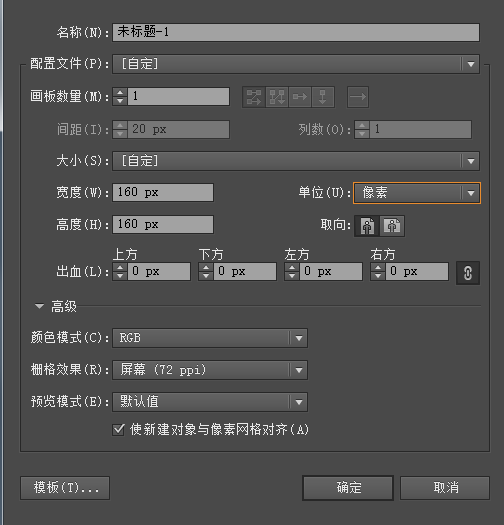The image size is (504, 525).
Task: Select the grid by column arrangement icon
Action: coord(277,97)
